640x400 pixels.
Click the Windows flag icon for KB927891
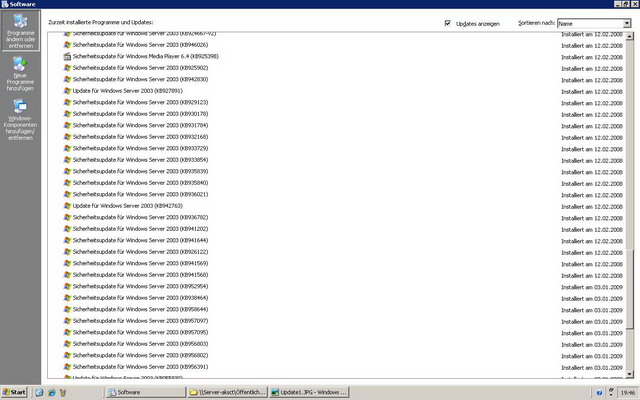(x=67, y=91)
